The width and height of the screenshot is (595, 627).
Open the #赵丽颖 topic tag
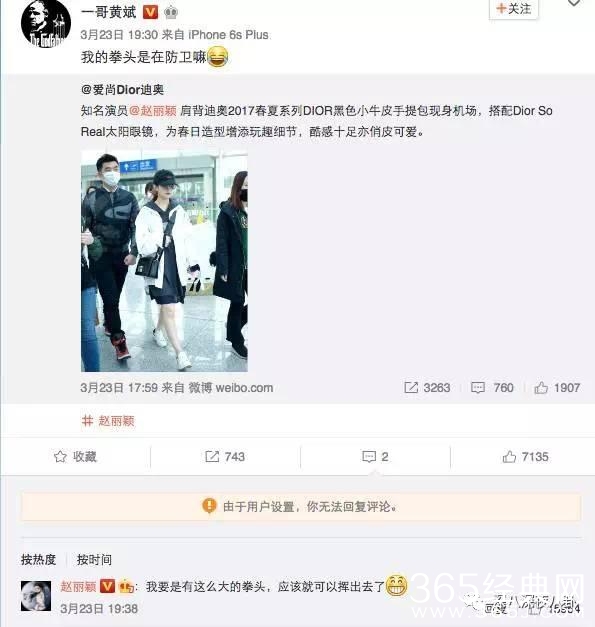(108, 421)
